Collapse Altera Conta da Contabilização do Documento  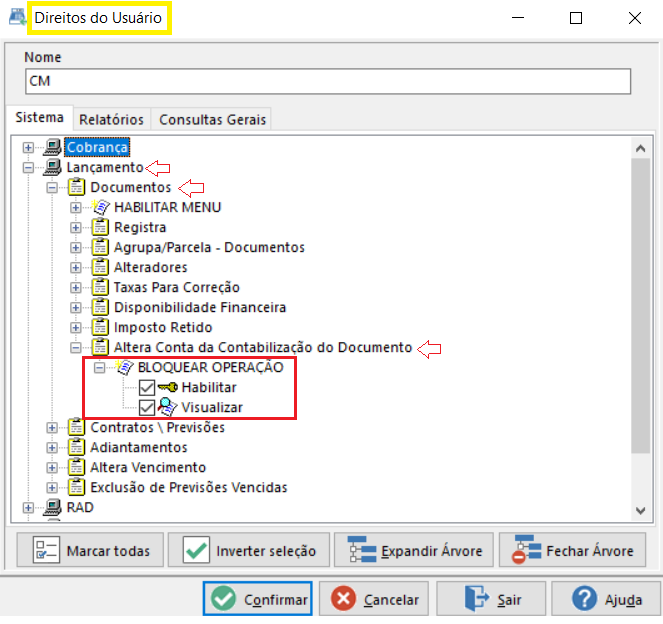76,348
